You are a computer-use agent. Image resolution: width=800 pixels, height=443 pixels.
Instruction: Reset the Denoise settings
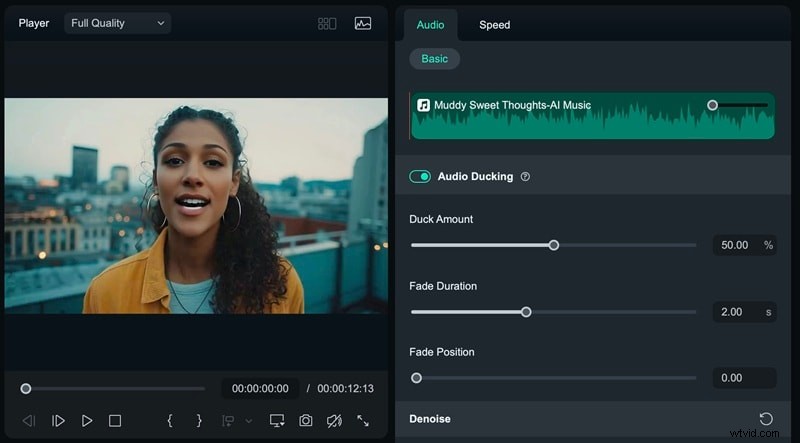pos(766,419)
